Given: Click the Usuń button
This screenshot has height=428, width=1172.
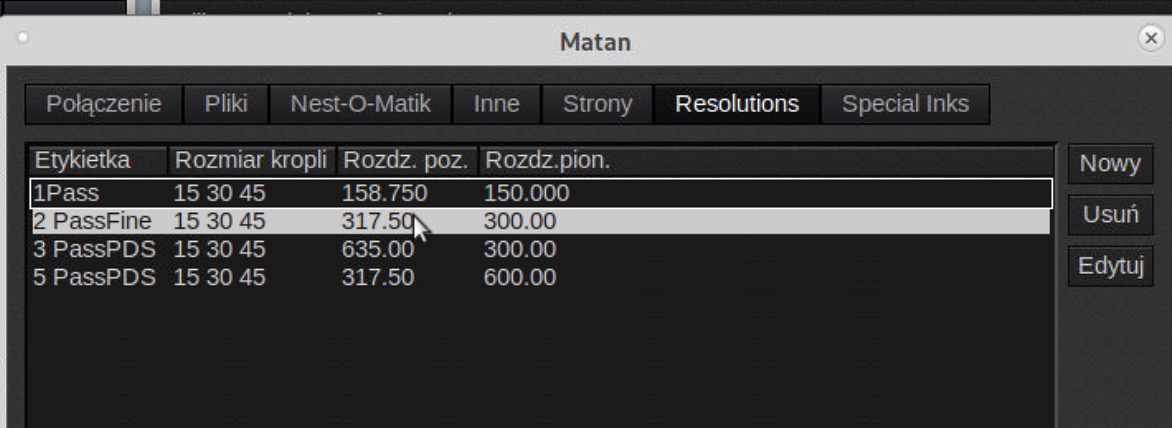Looking at the screenshot, I should pos(1104,215).
